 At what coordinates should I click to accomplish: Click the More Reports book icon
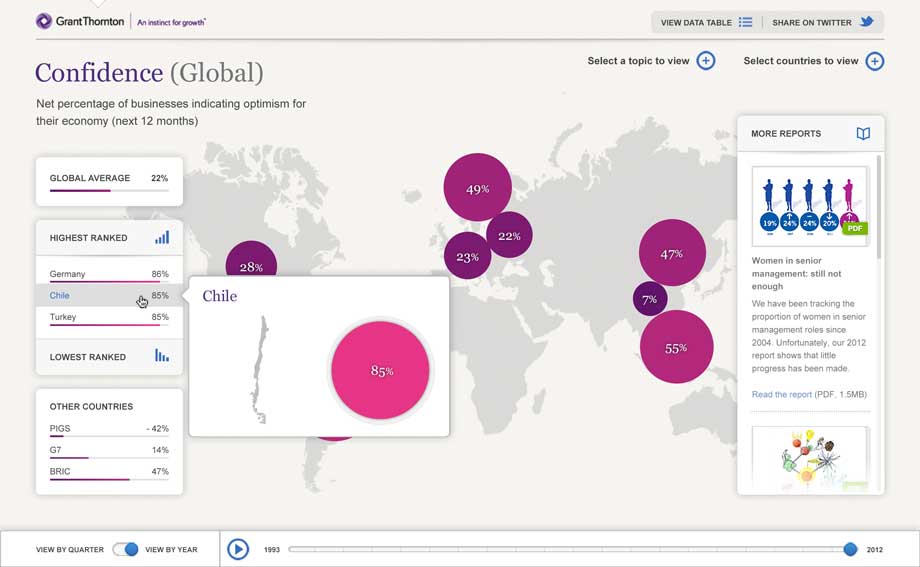[863, 133]
